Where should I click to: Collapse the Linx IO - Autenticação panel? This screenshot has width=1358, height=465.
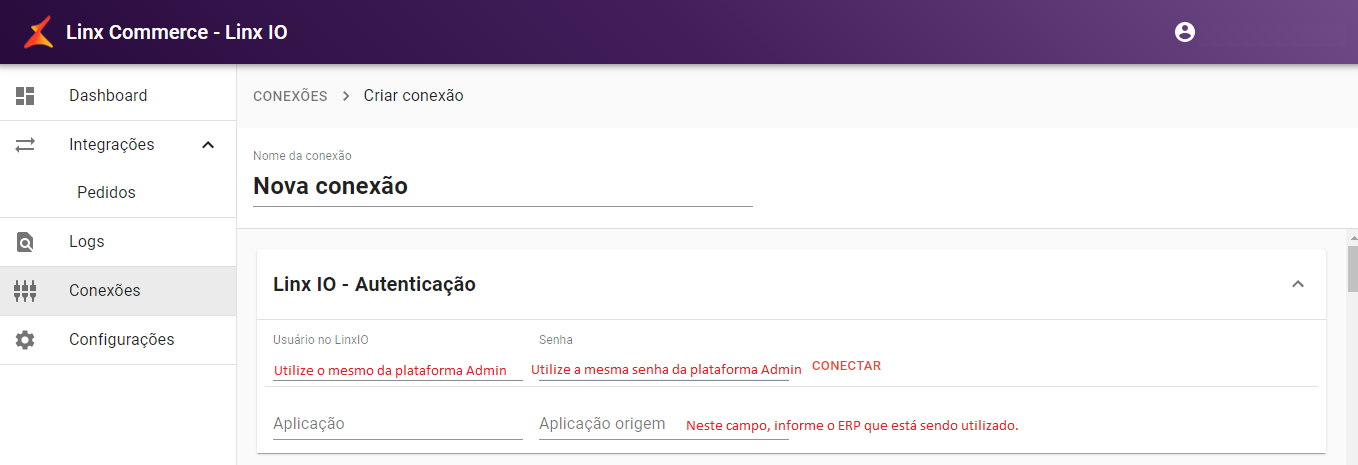coord(1298,284)
